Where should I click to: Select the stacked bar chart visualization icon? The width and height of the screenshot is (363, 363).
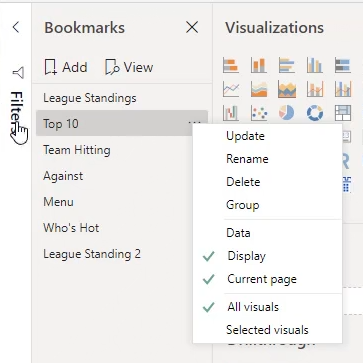point(231,65)
